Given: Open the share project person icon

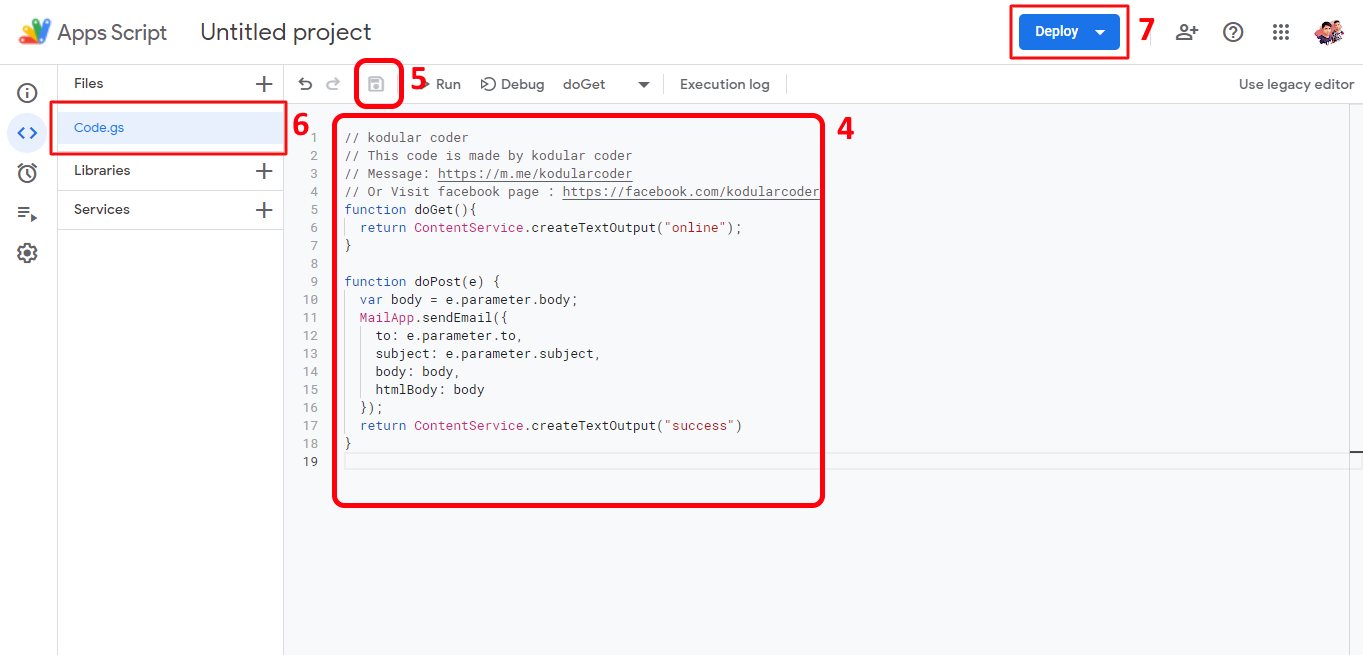Looking at the screenshot, I should [1187, 32].
